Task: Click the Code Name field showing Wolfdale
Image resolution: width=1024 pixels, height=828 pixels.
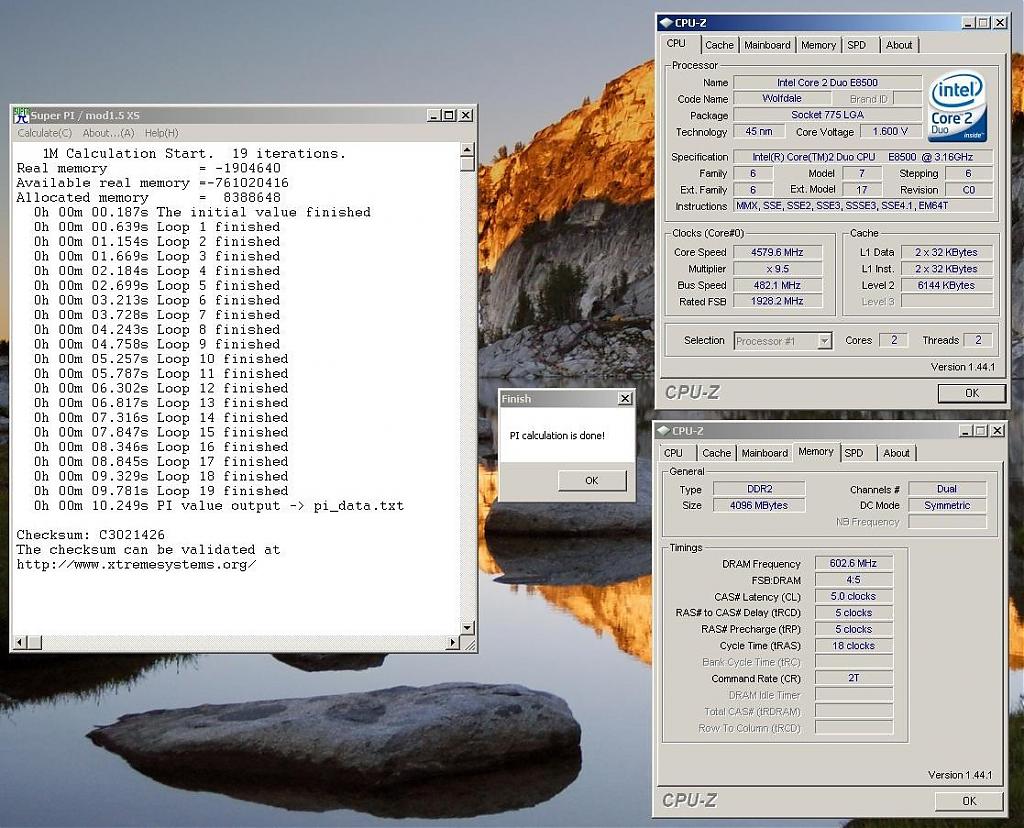Action: pyautogui.click(x=782, y=99)
